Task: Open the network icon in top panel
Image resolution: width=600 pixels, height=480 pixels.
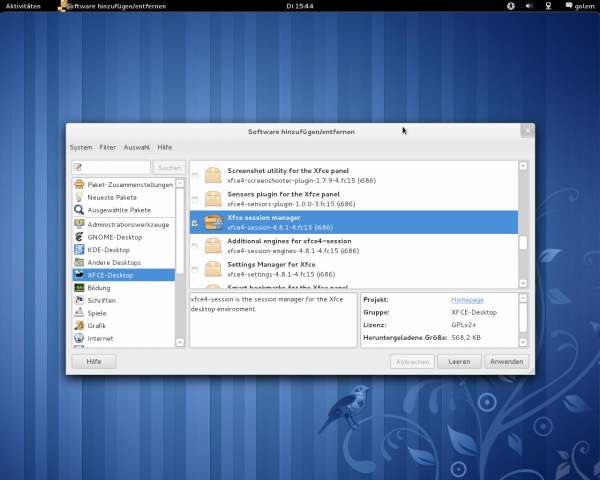Action: coord(548,6)
